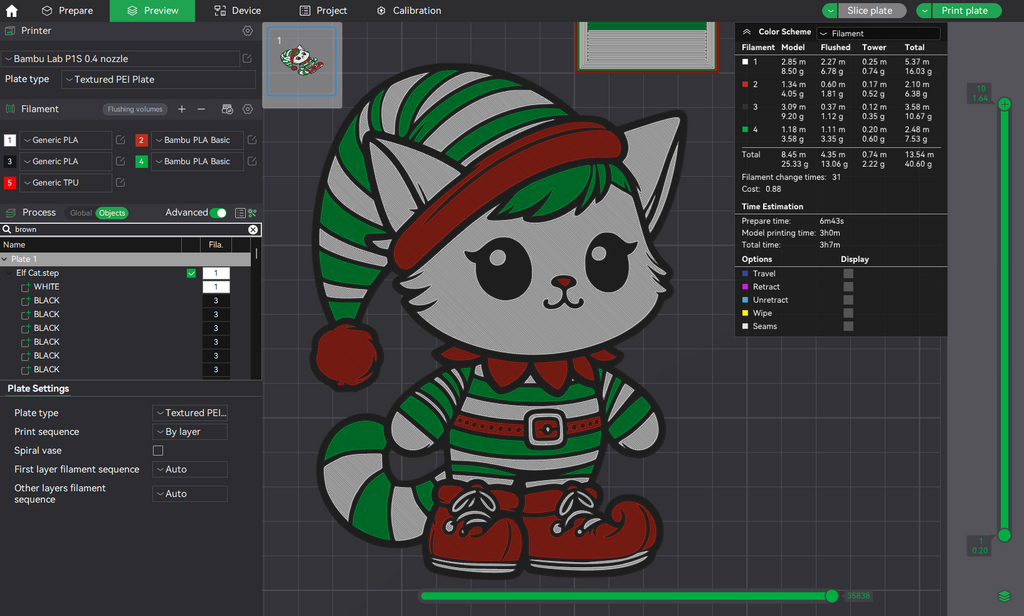Switch to the Preview tab
Image resolution: width=1024 pixels, height=616 pixels.
coord(152,10)
